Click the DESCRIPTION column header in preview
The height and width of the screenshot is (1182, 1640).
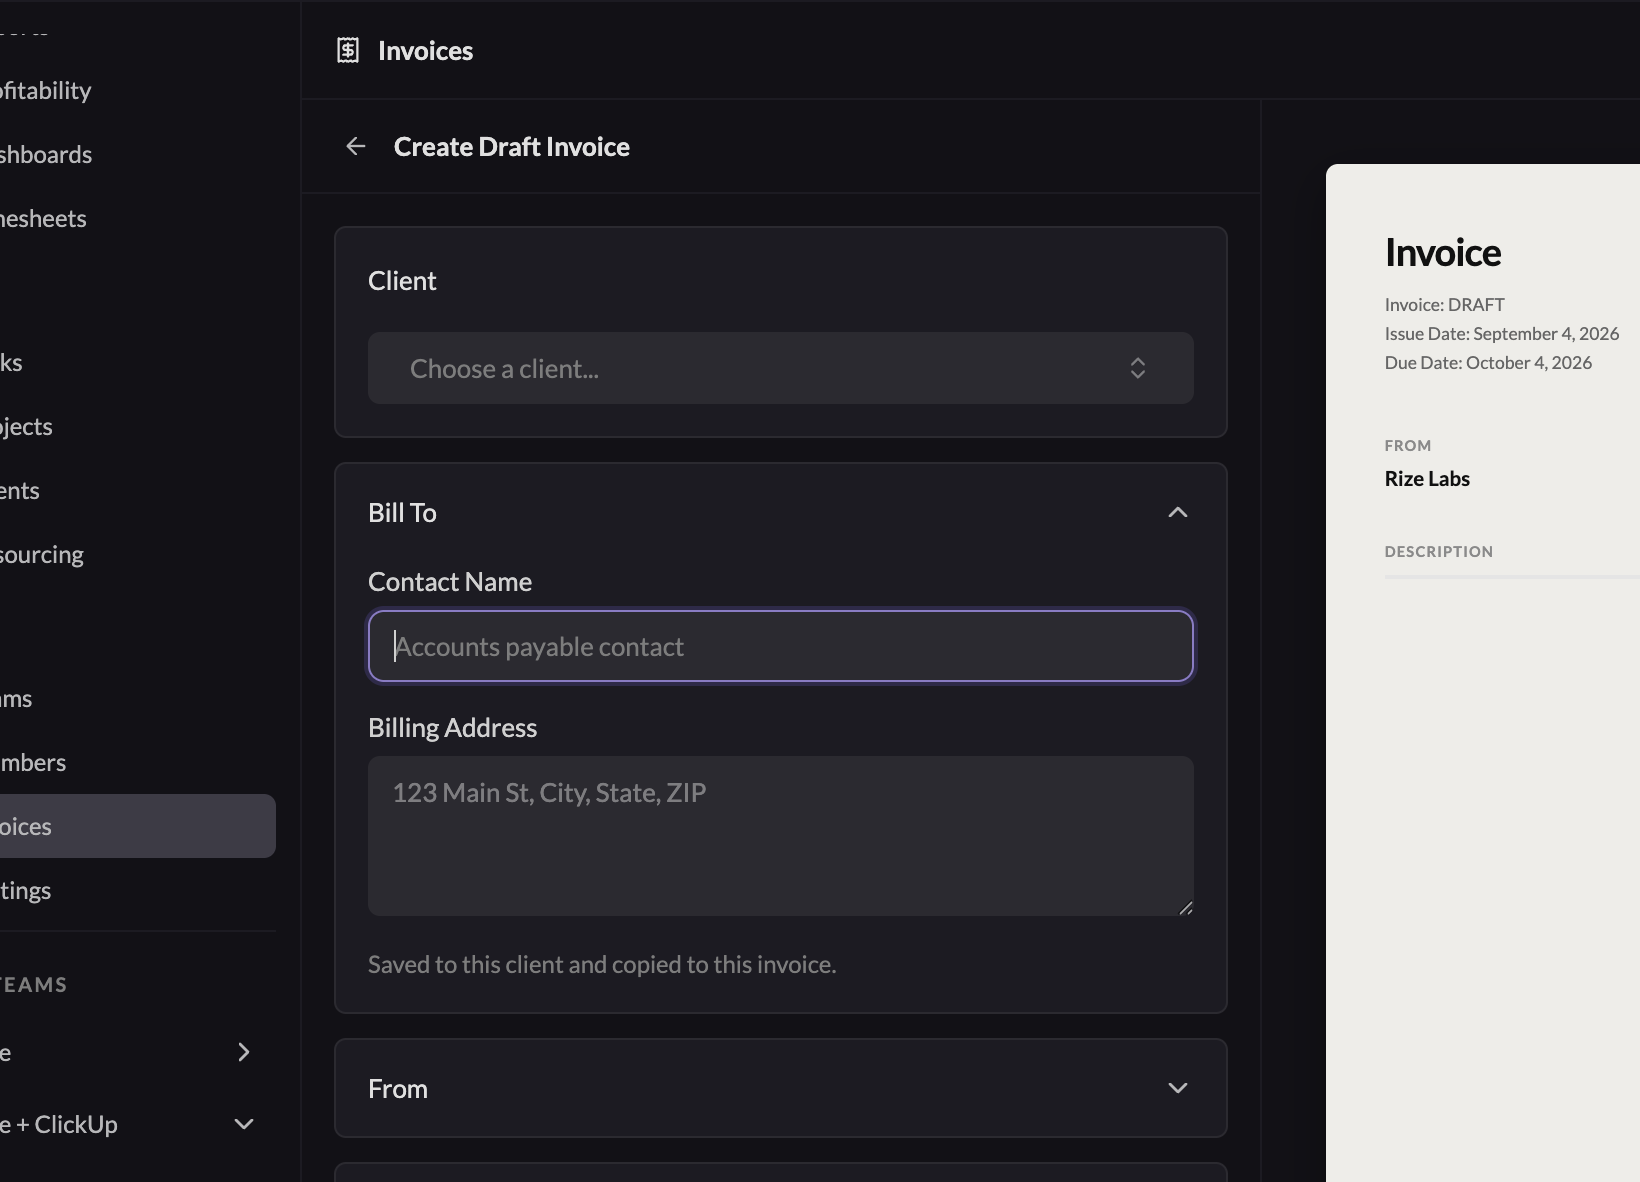[1439, 551]
